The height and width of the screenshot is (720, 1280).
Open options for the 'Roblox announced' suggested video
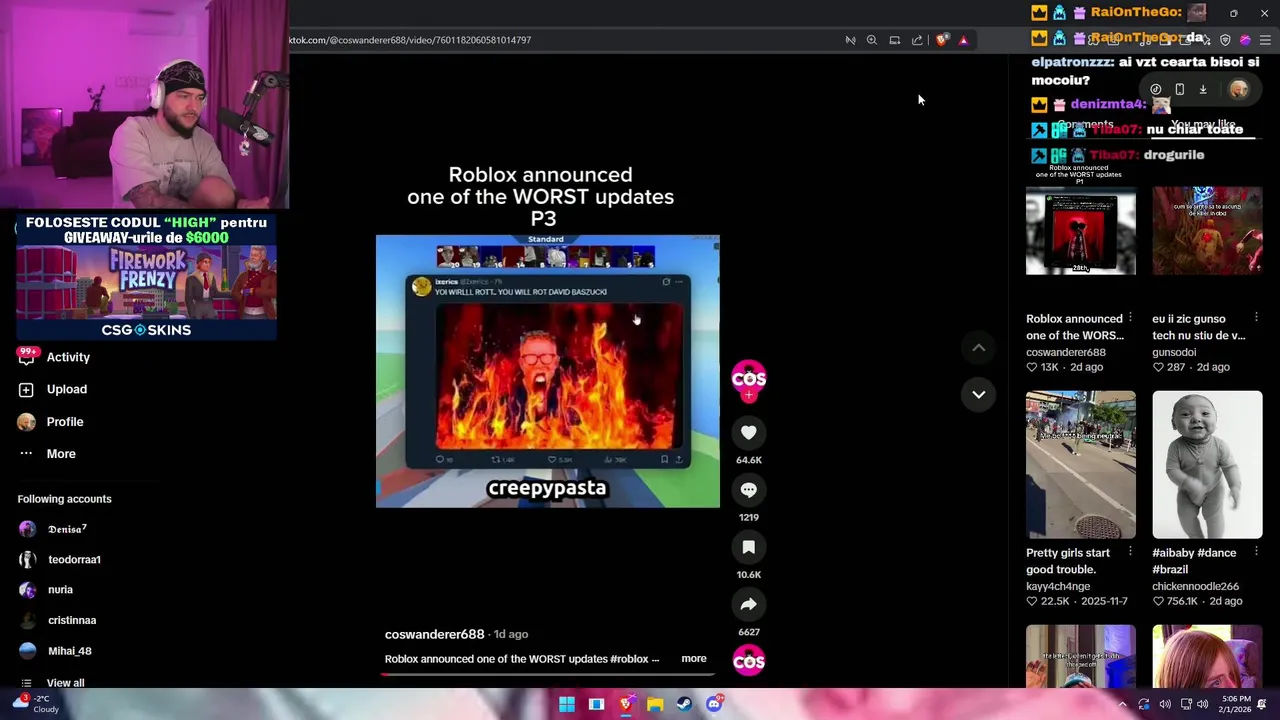pyautogui.click(x=1130, y=318)
